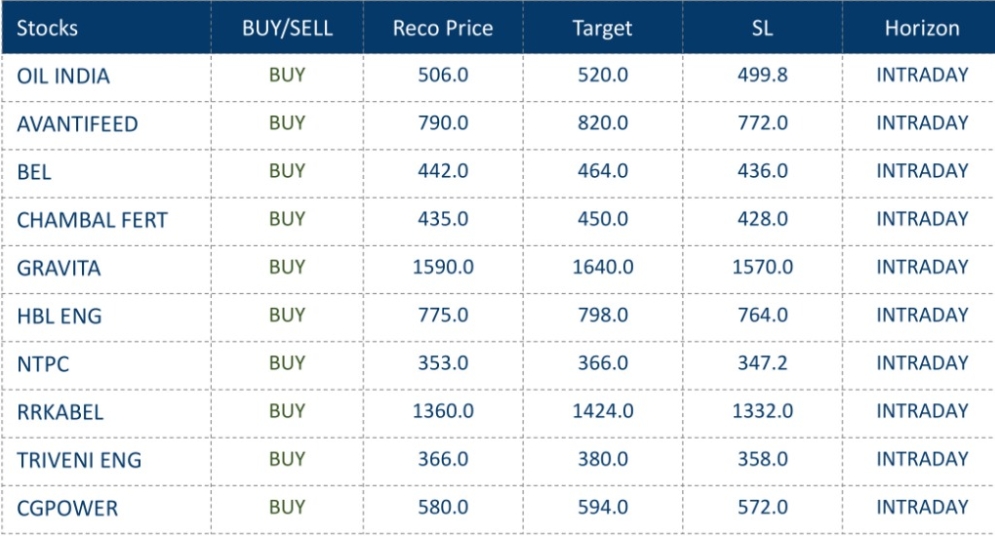This screenshot has width=995, height=538.
Task: Click OIL INDIA target value 520.0
Action: click(603, 75)
